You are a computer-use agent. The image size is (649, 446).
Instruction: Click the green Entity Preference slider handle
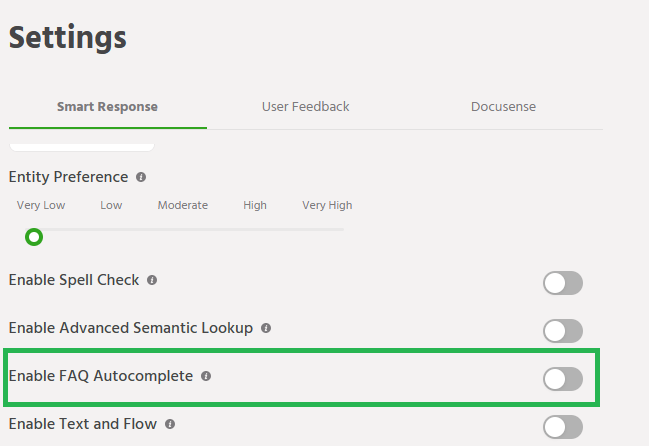coord(34,237)
